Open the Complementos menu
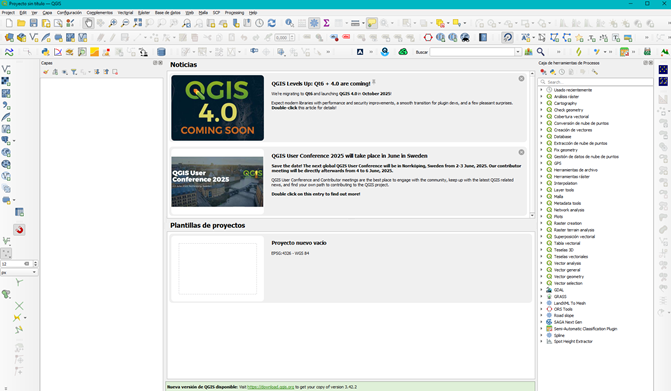Image resolution: width=671 pixels, height=391 pixels. point(100,13)
